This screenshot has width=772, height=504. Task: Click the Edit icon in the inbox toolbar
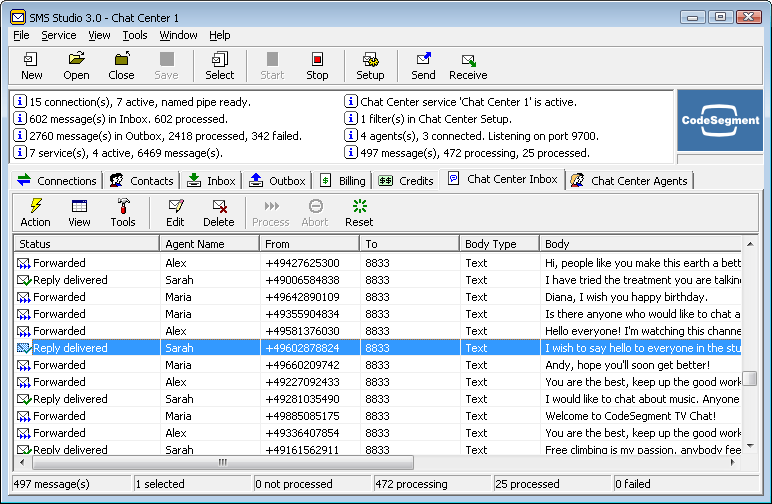pyautogui.click(x=175, y=213)
